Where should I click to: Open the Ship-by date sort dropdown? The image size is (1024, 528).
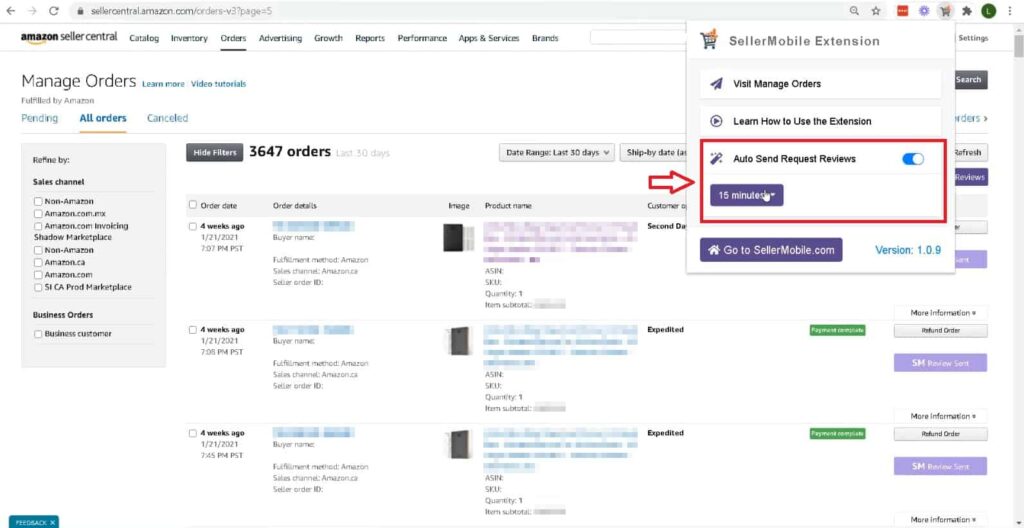click(653, 152)
